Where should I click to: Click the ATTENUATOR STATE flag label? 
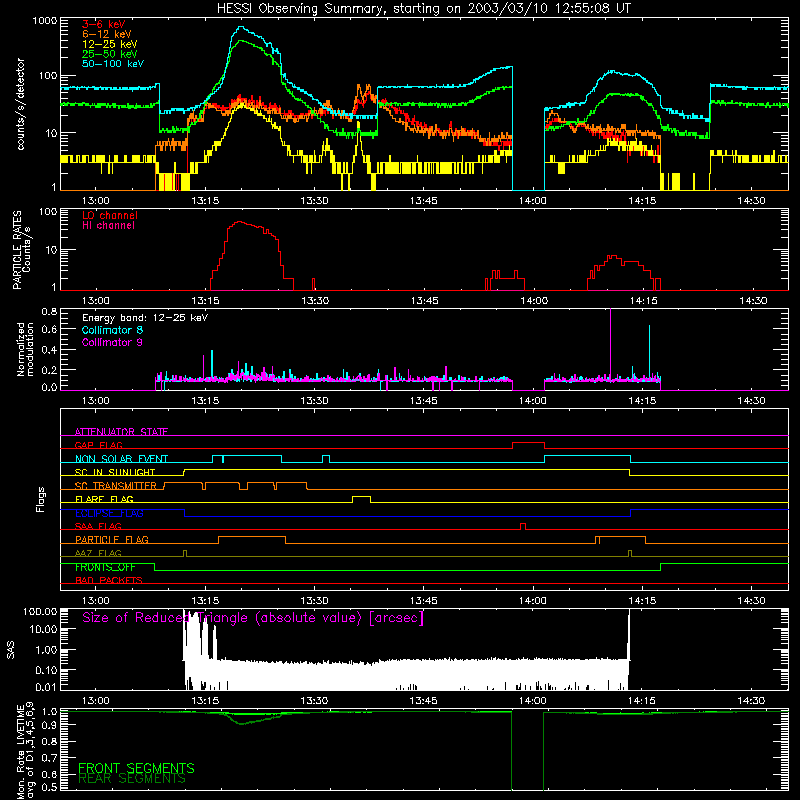[x=121, y=432]
